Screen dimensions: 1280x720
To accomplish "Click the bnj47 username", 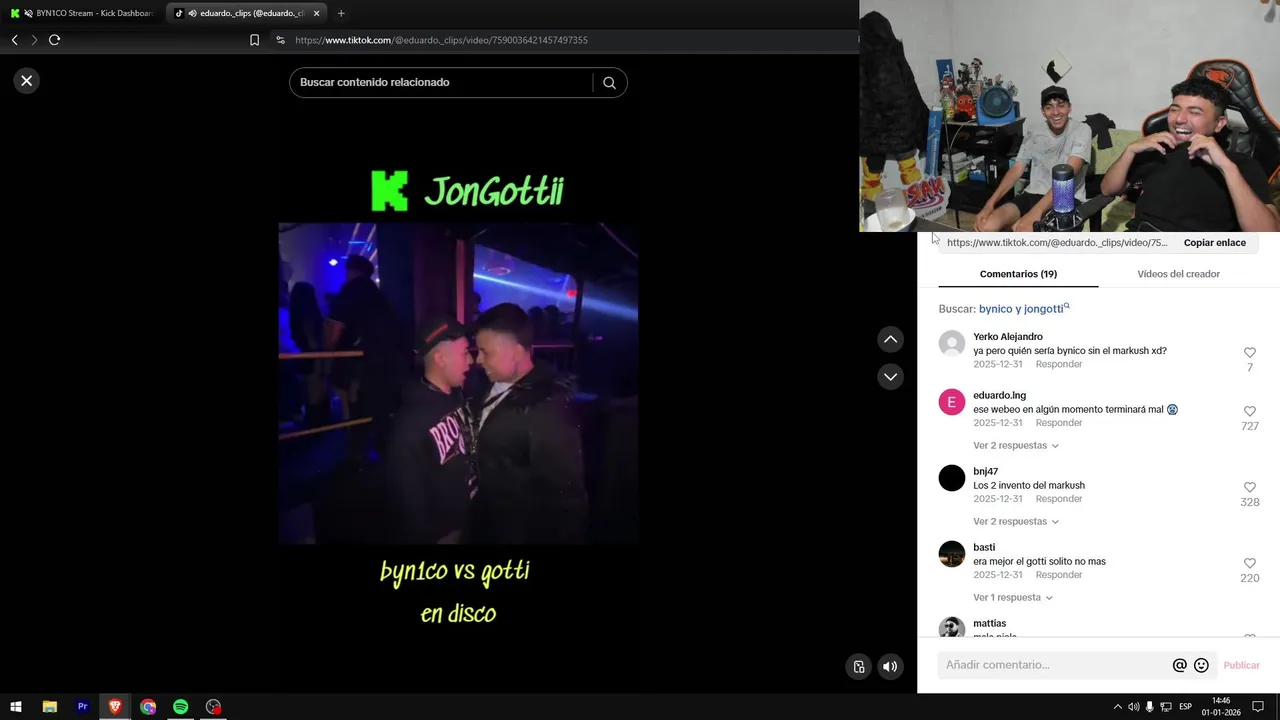I will click(986, 472).
